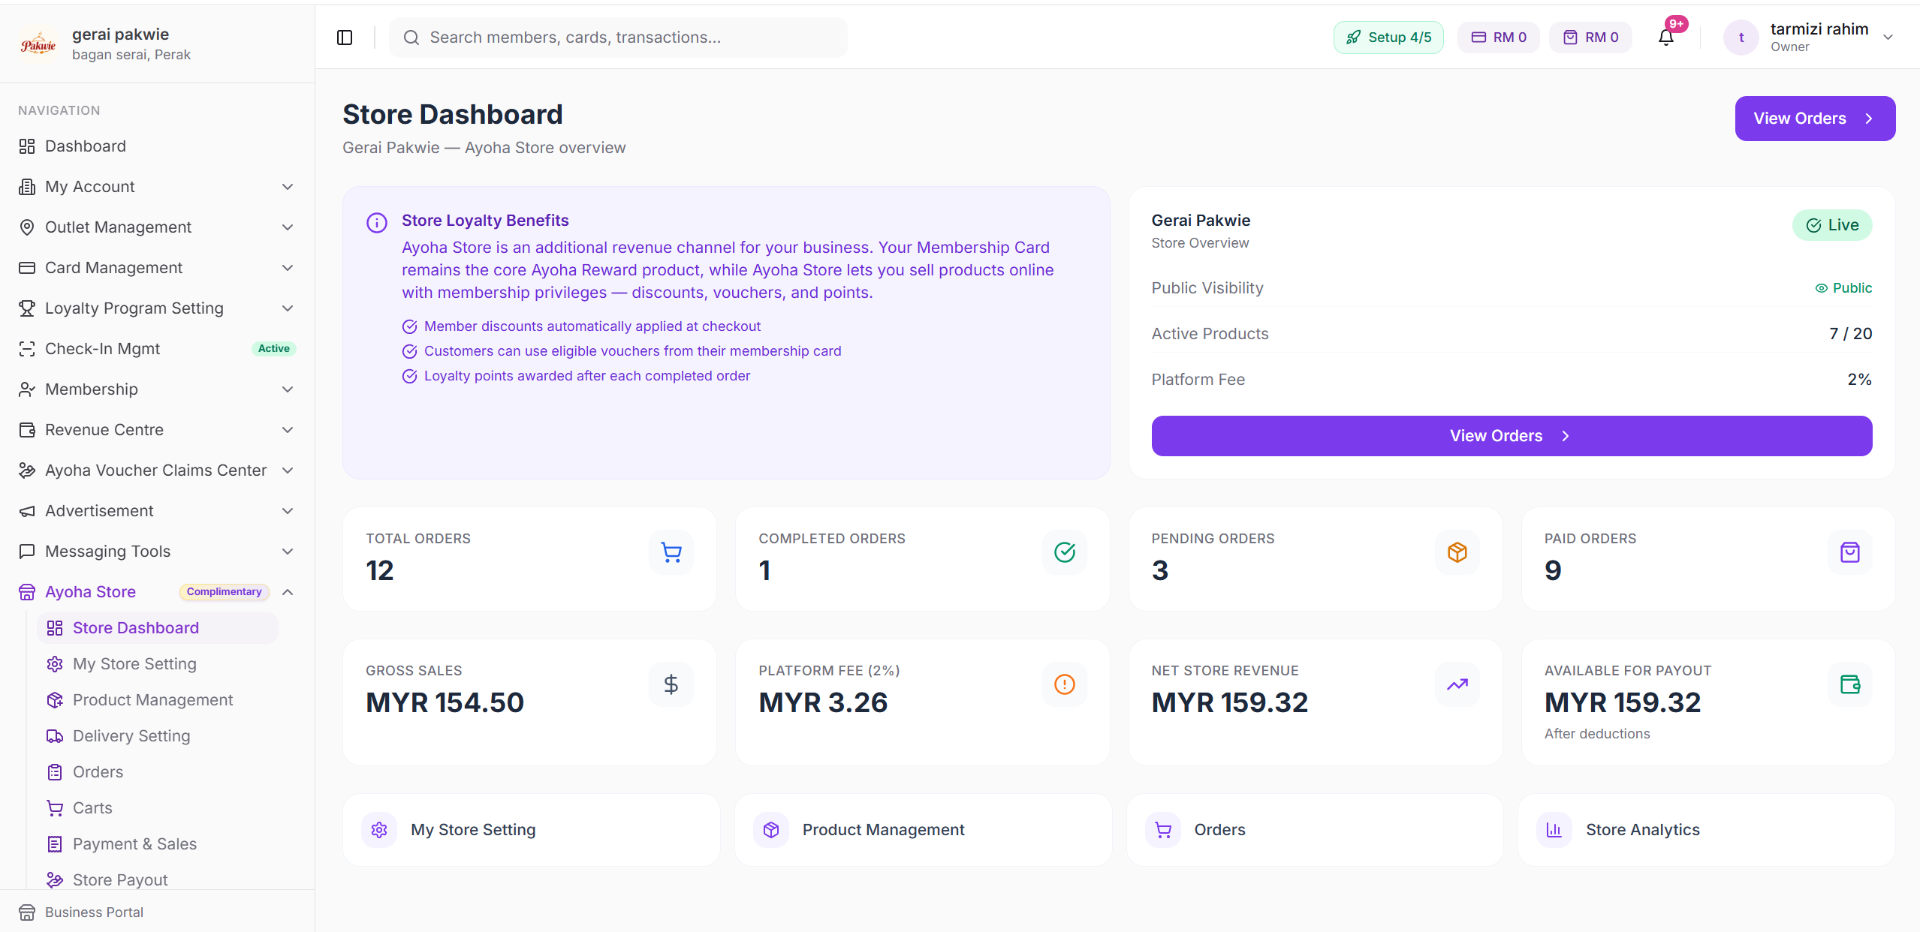
Task: Click the wide View Orders button in store overview
Action: 1511,436
